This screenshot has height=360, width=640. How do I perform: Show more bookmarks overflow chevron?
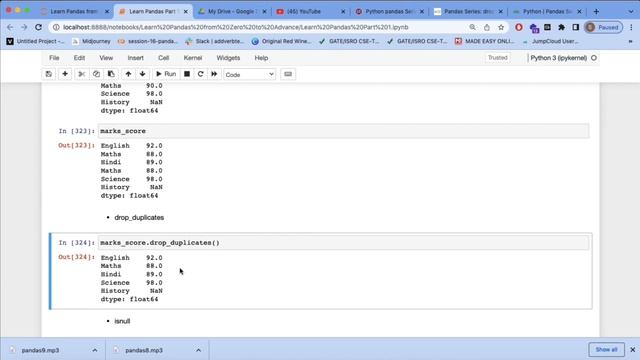[630, 41]
